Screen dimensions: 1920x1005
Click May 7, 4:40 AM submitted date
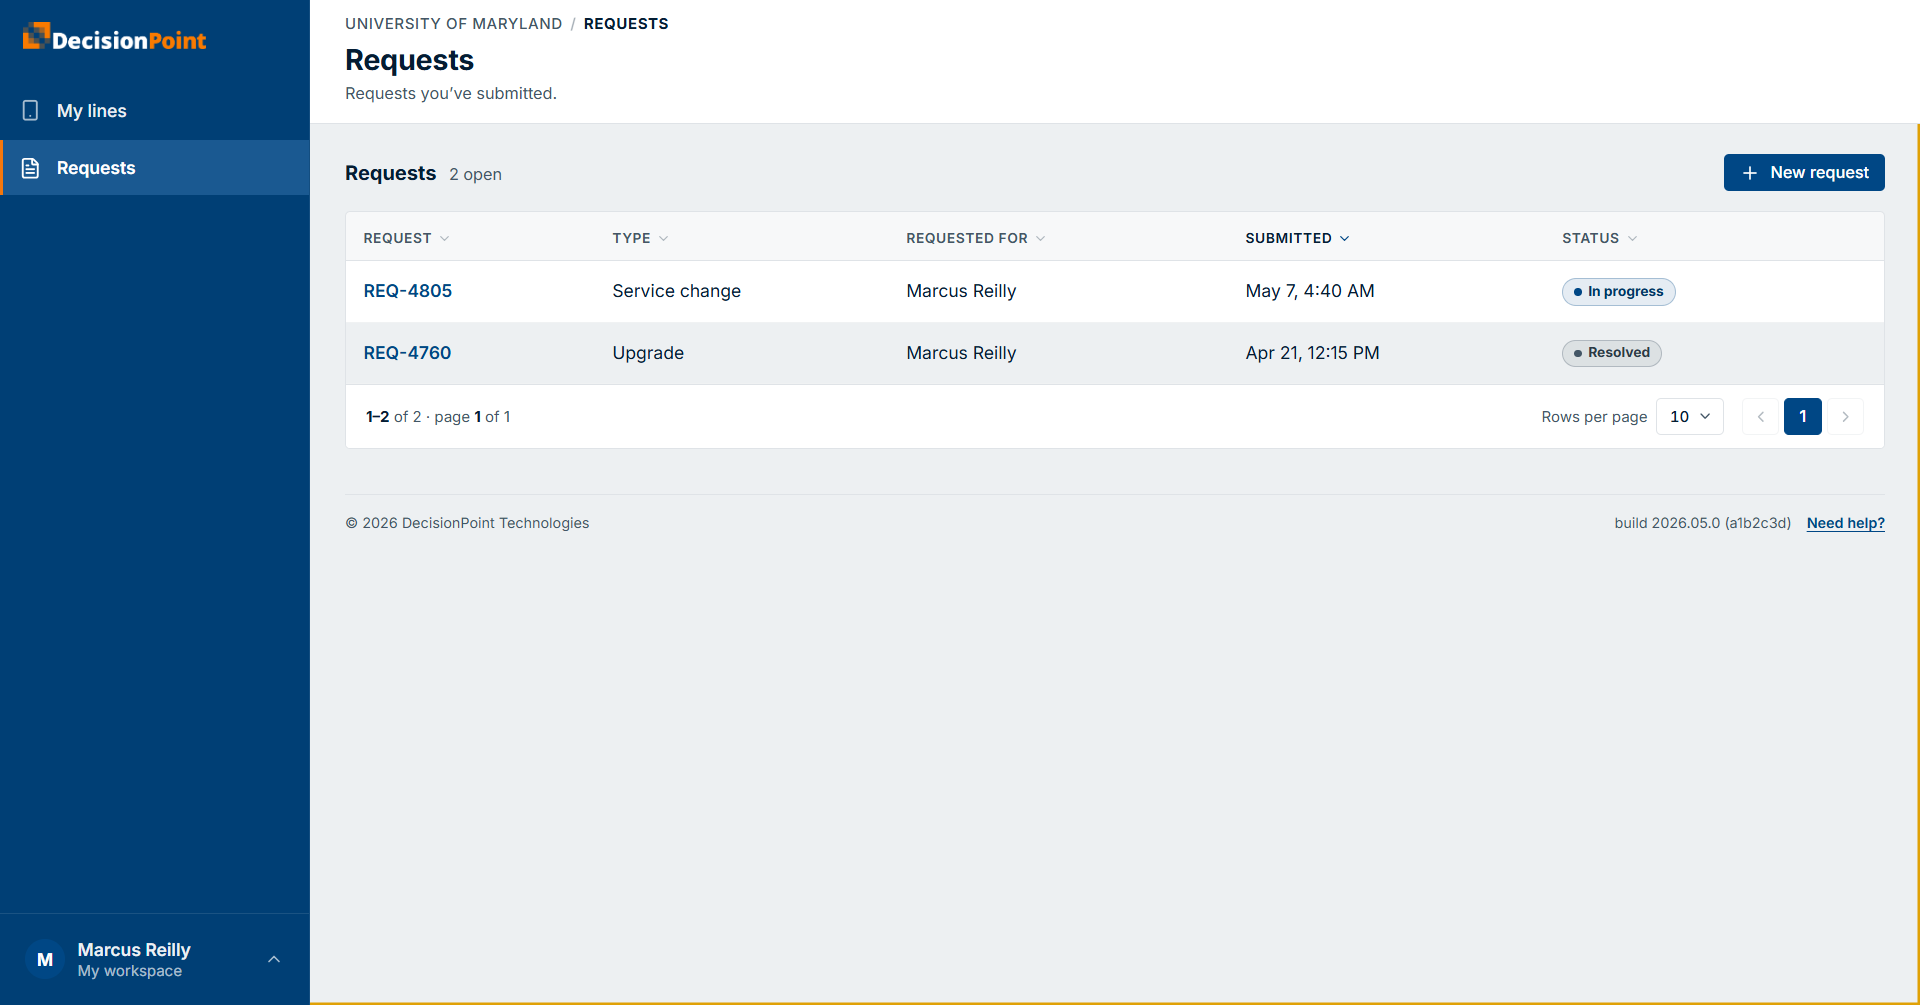[x=1310, y=291]
